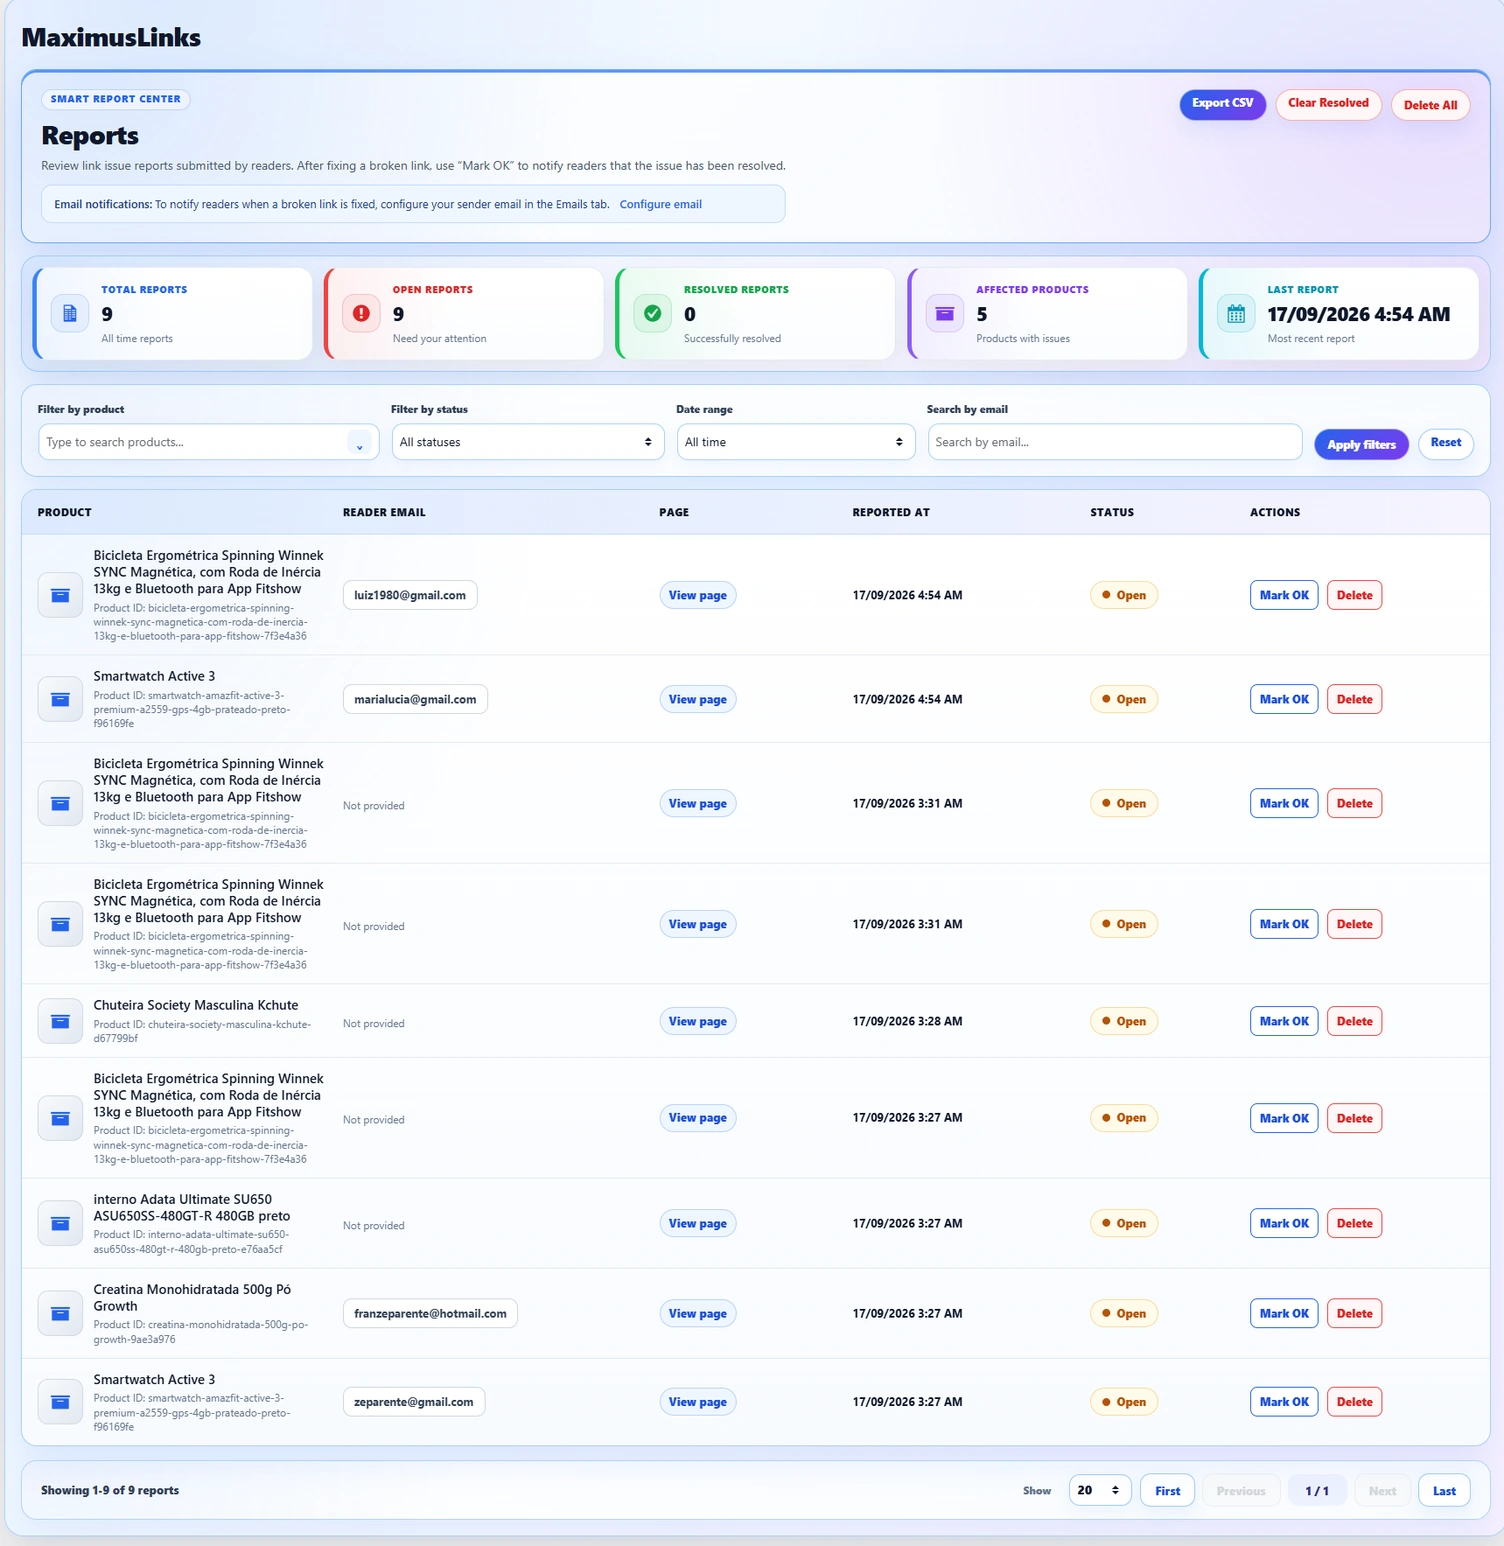Click the Last Report calendar icon
Viewport: 1504px width, 1546px height.
pyautogui.click(x=1236, y=313)
